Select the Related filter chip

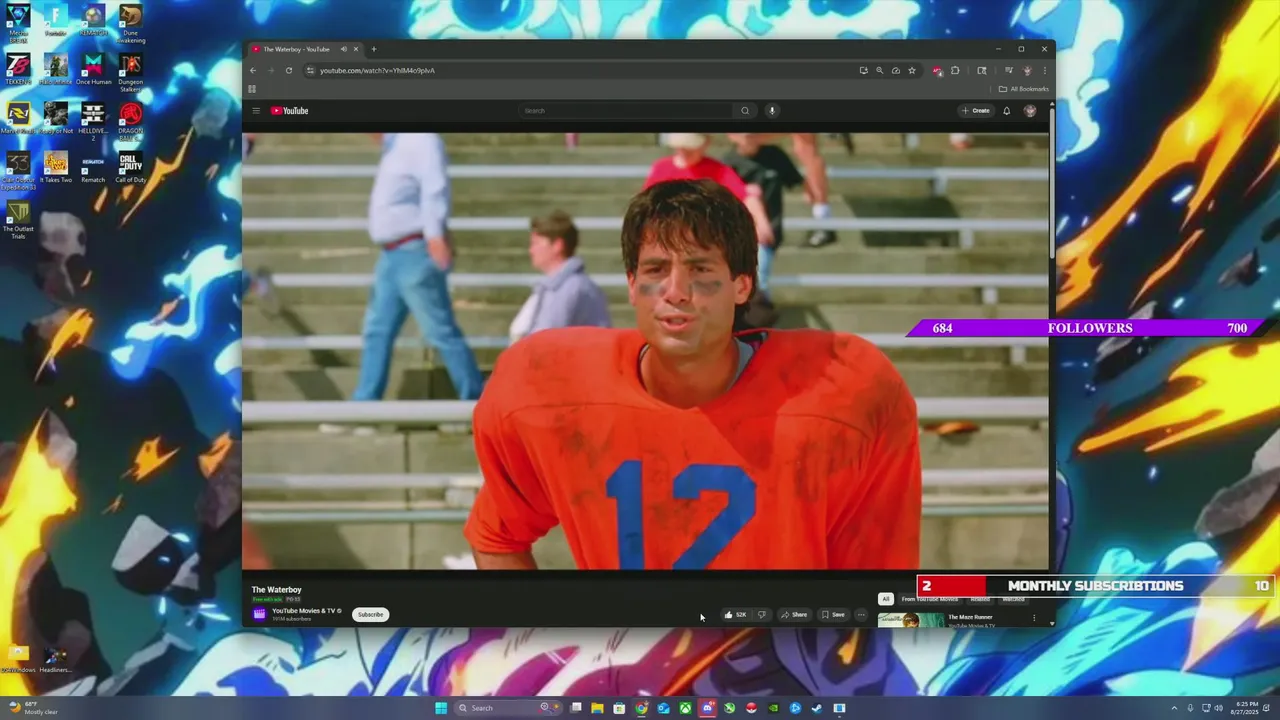(x=980, y=599)
